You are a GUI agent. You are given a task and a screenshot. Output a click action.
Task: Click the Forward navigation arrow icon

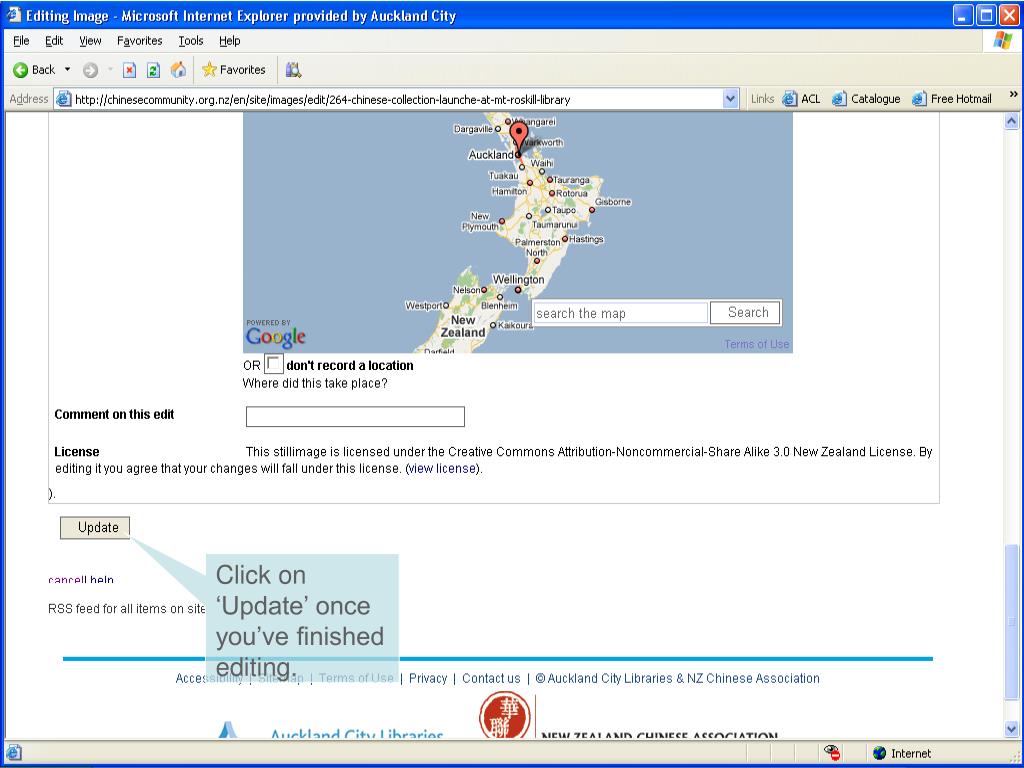click(x=91, y=70)
